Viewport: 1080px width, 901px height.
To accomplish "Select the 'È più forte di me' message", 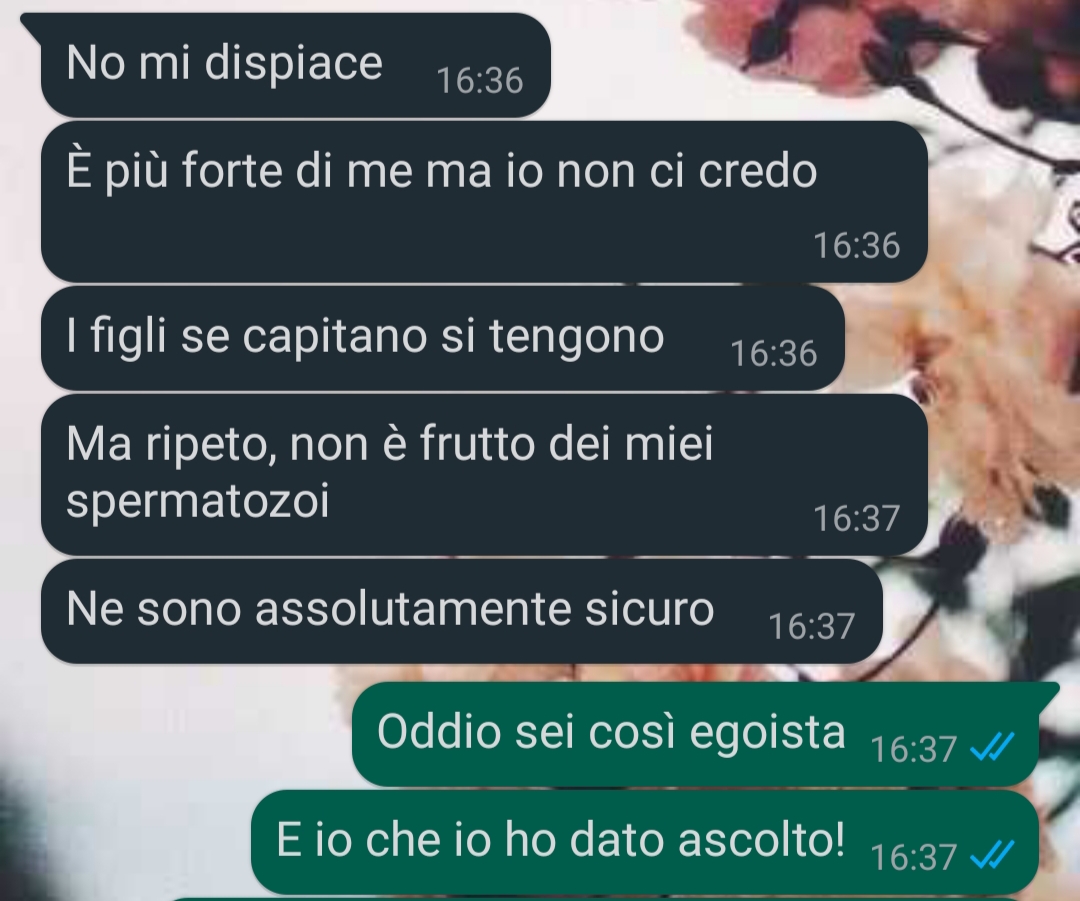I will coord(484,202).
